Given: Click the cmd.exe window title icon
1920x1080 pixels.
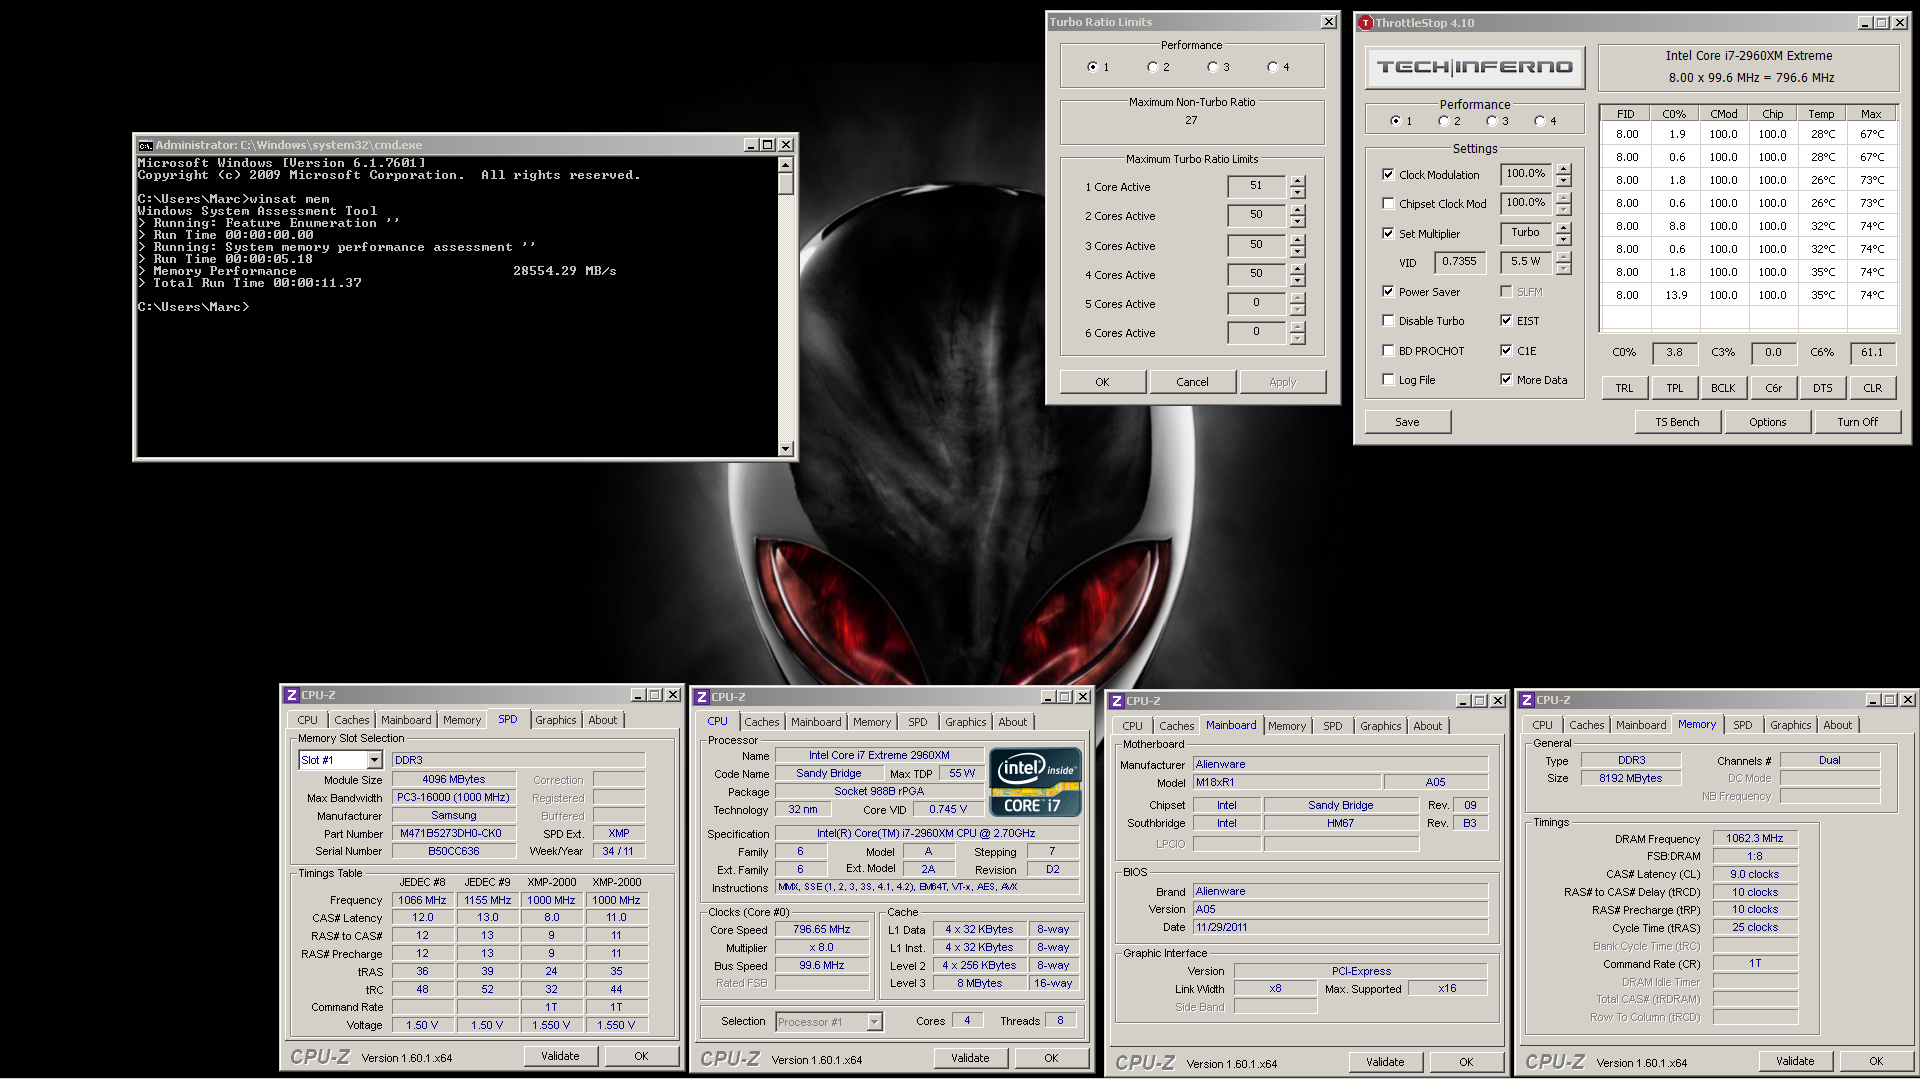Looking at the screenshot, I should 145,145.
